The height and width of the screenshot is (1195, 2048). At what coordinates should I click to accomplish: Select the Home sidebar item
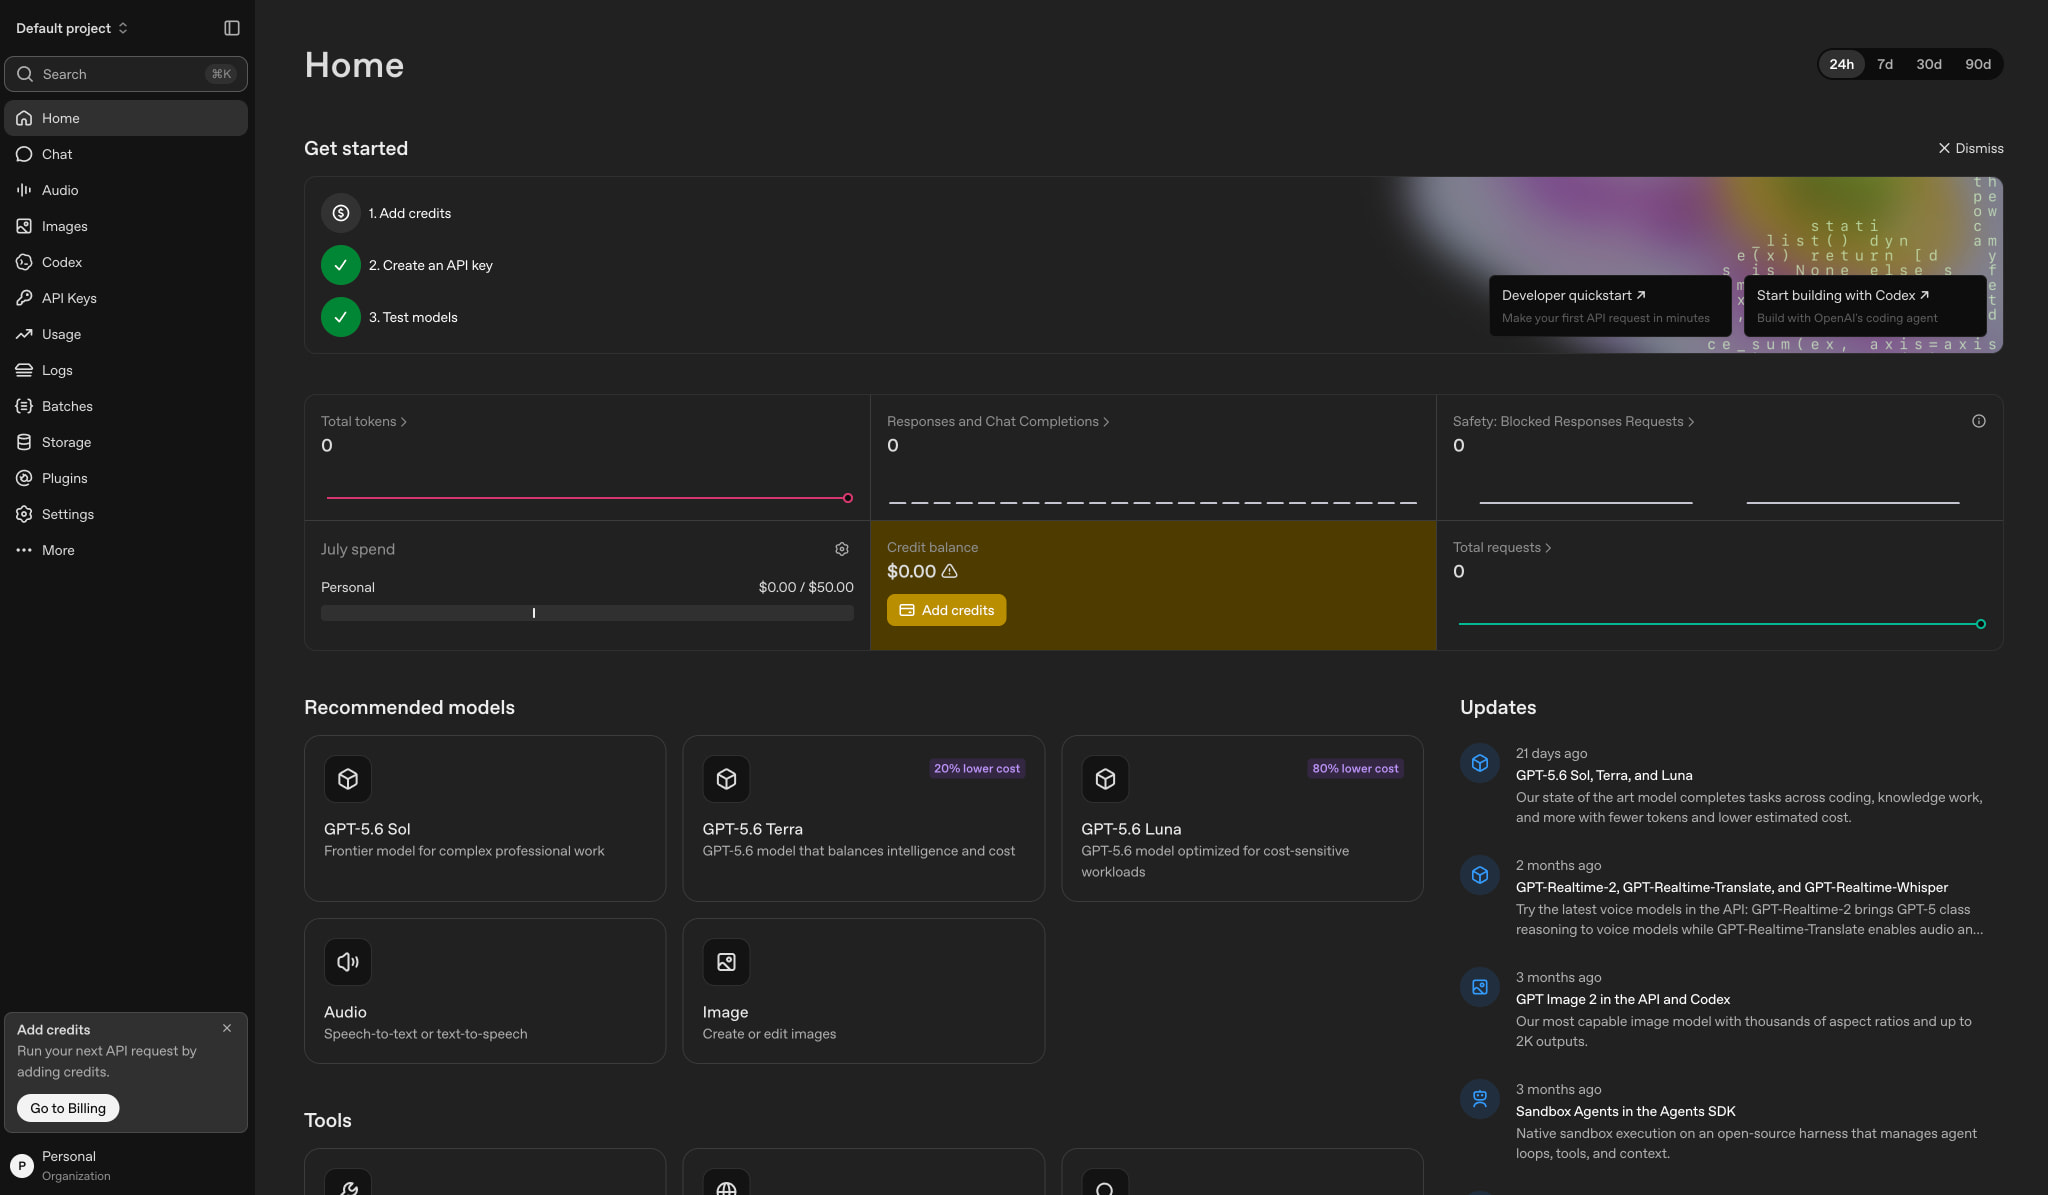click(x=126, y=118)
